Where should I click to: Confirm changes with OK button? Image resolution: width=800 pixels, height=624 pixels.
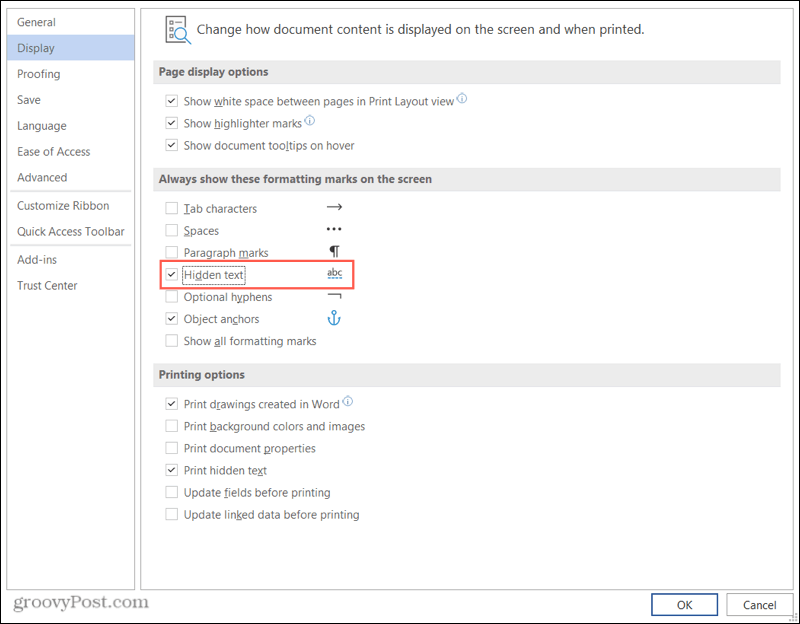tap(684, 605)
